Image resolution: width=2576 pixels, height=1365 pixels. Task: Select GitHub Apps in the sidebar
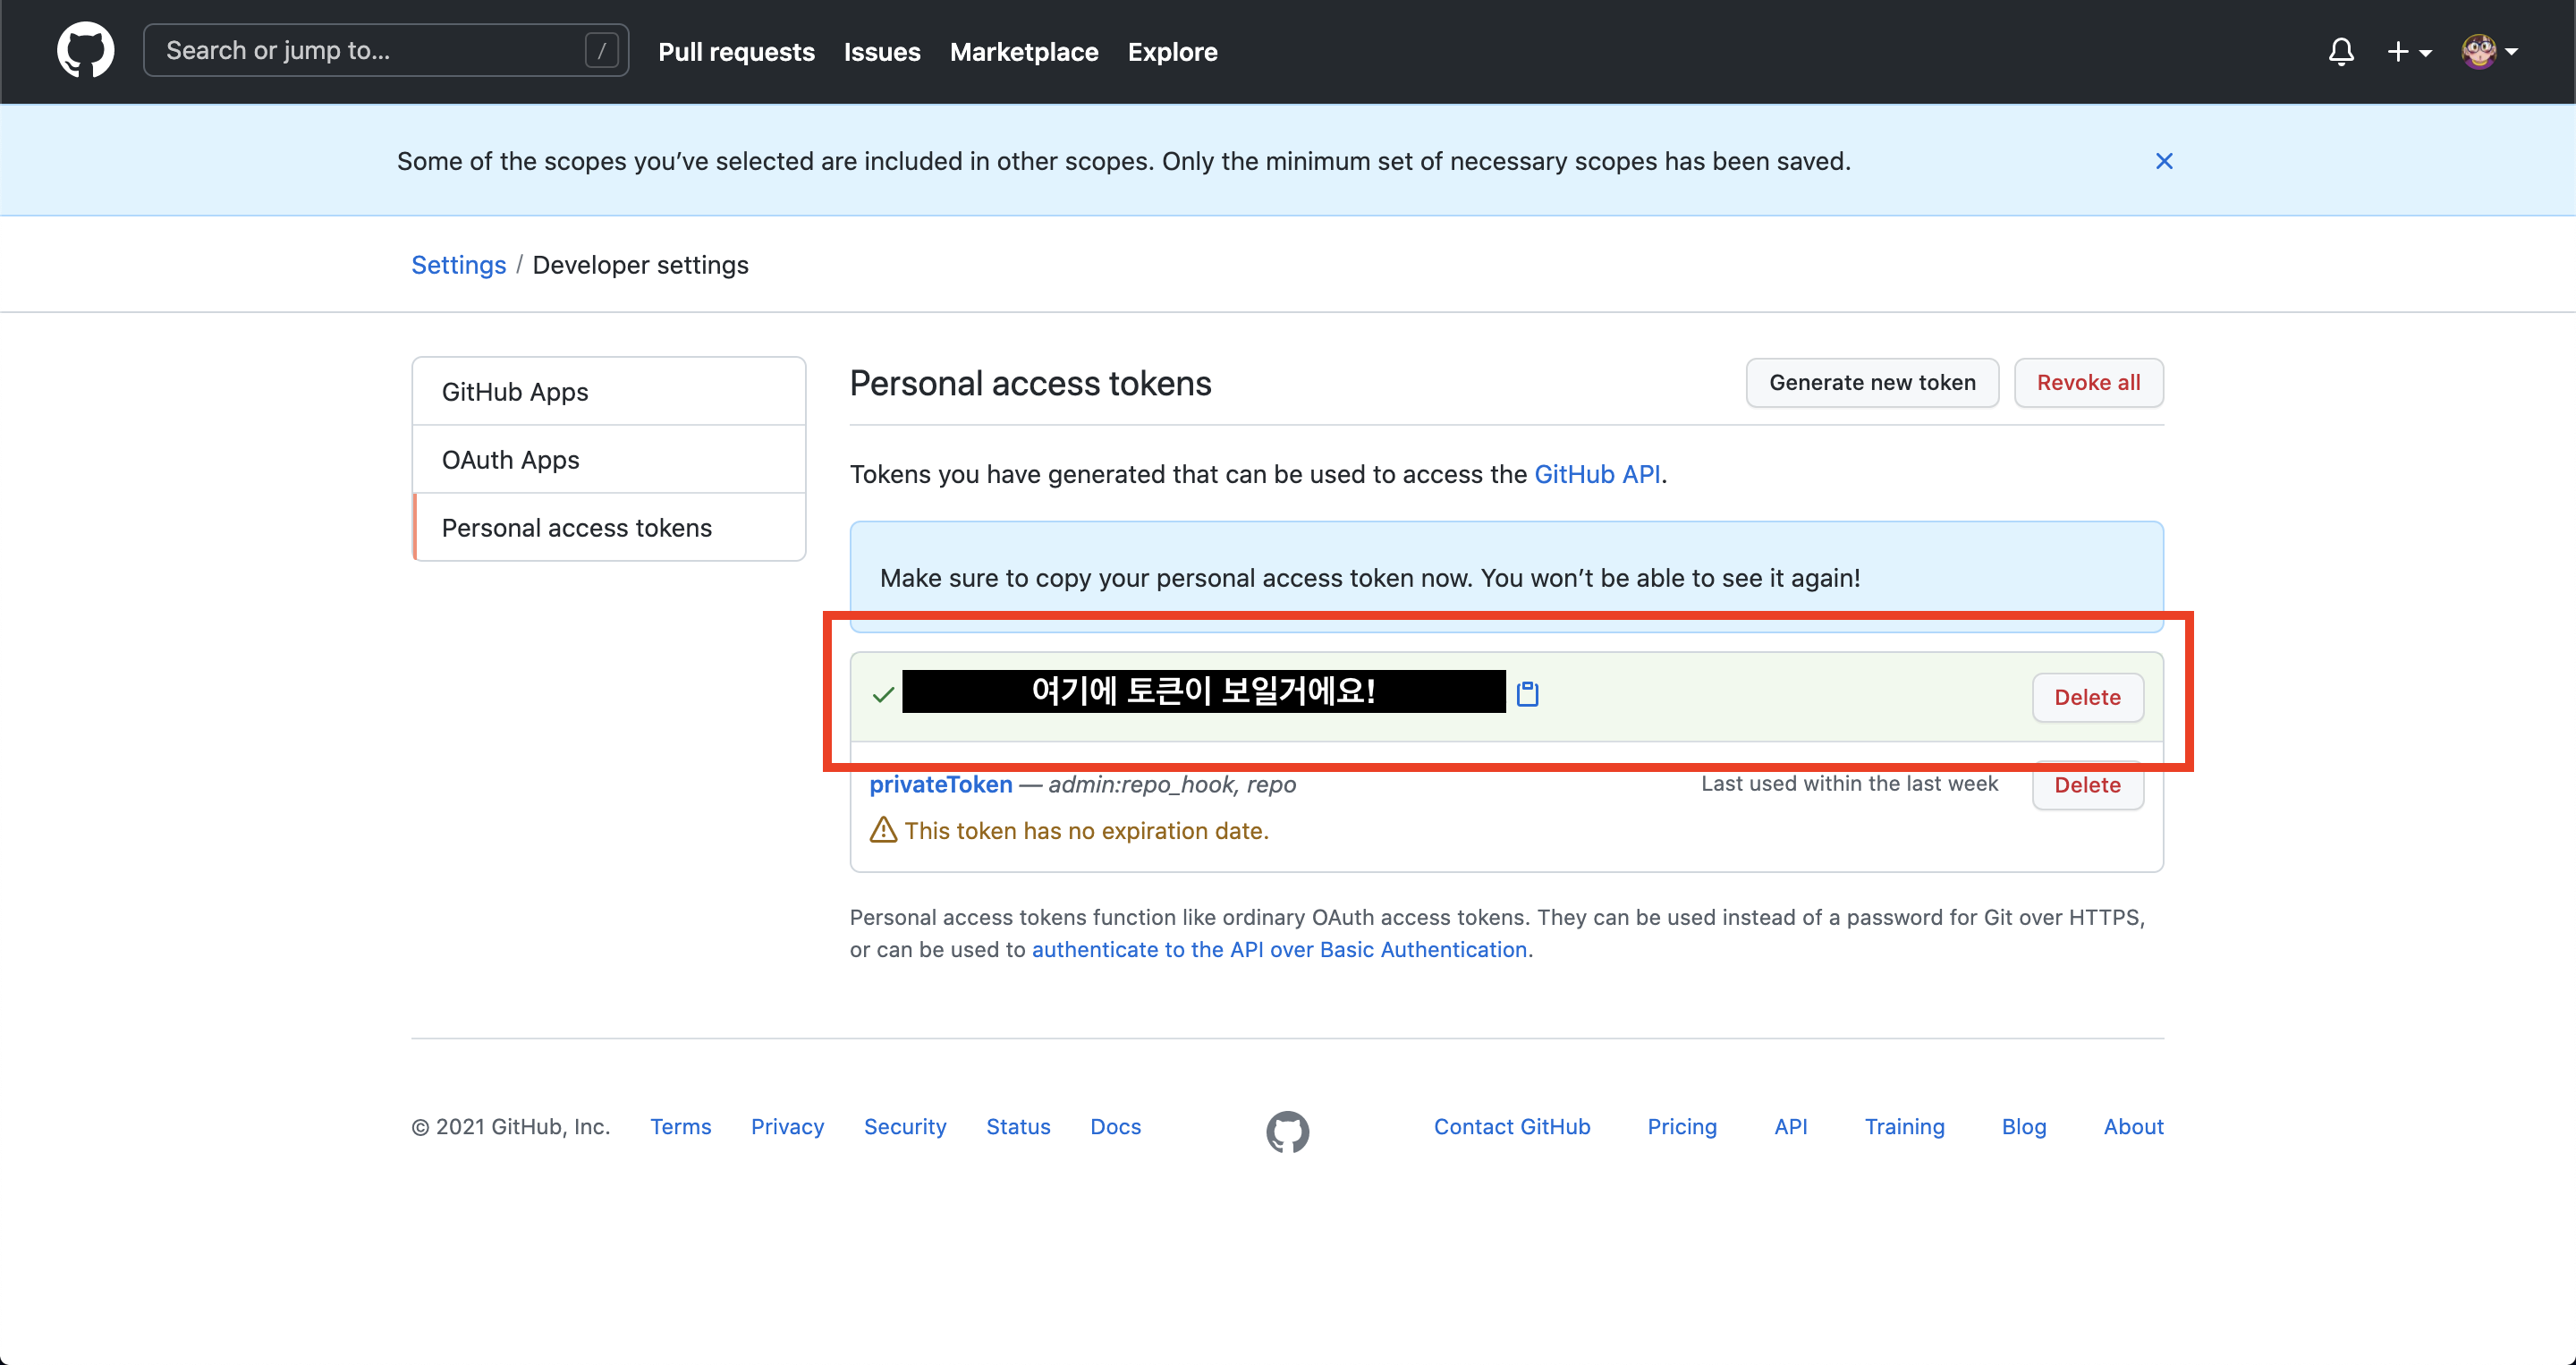pos(514,392)
